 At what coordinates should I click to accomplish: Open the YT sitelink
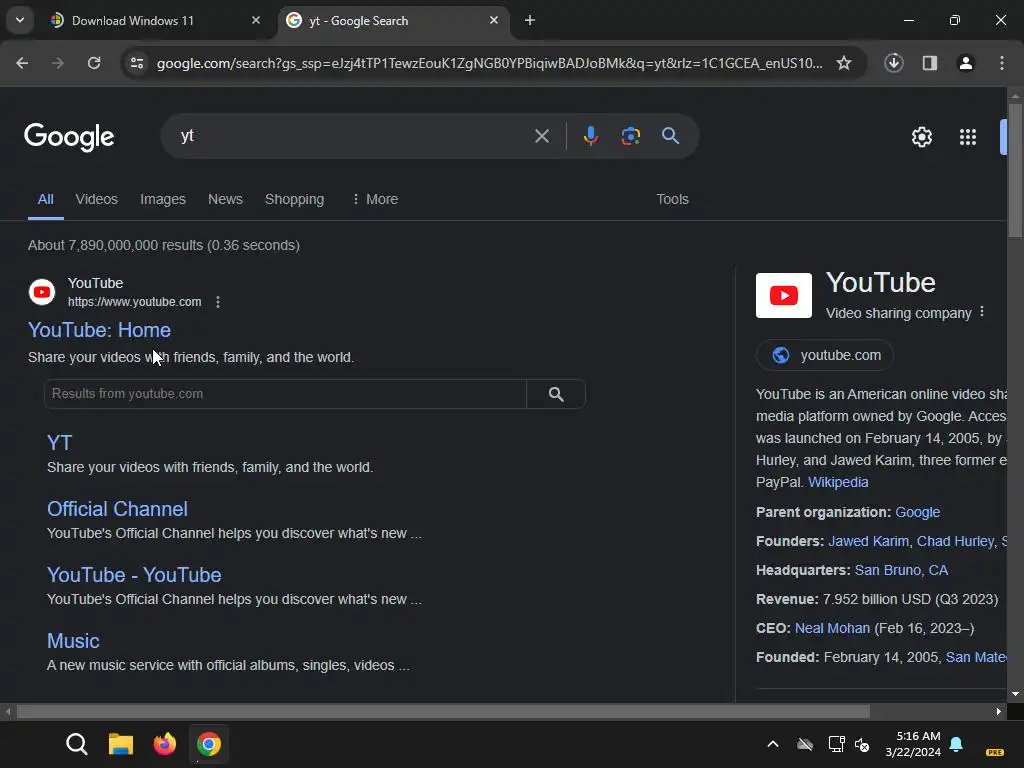tap(59, 443)
